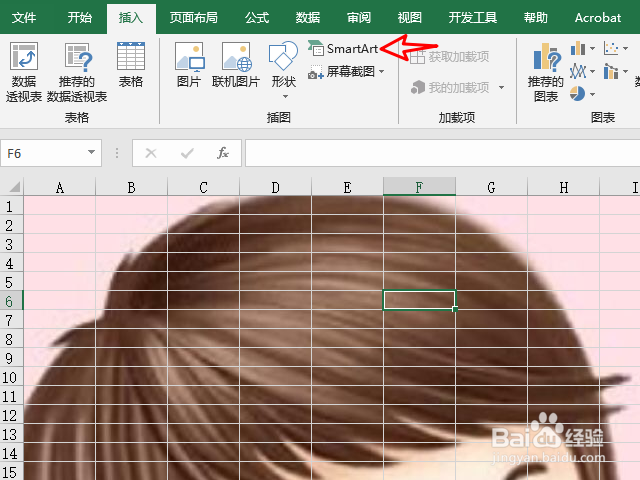Open My Add-ins (我的加载项)
The width and height of the screenshot is (640, 480).
pyautogui.click(x=450, y=87)
